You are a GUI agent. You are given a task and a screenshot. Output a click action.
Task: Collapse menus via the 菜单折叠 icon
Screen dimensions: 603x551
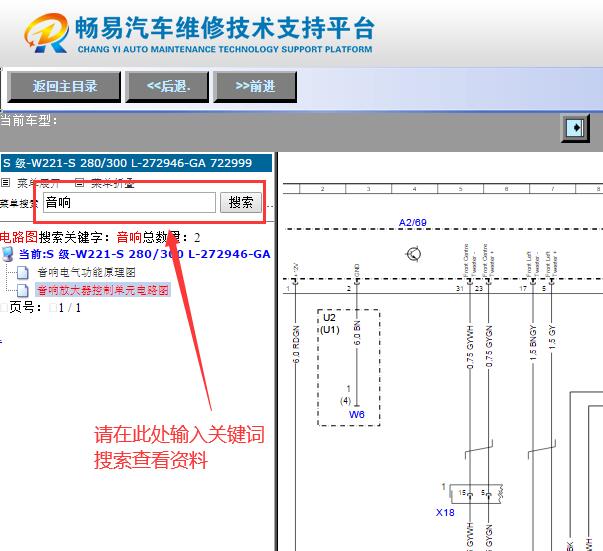tap(79, 183)
